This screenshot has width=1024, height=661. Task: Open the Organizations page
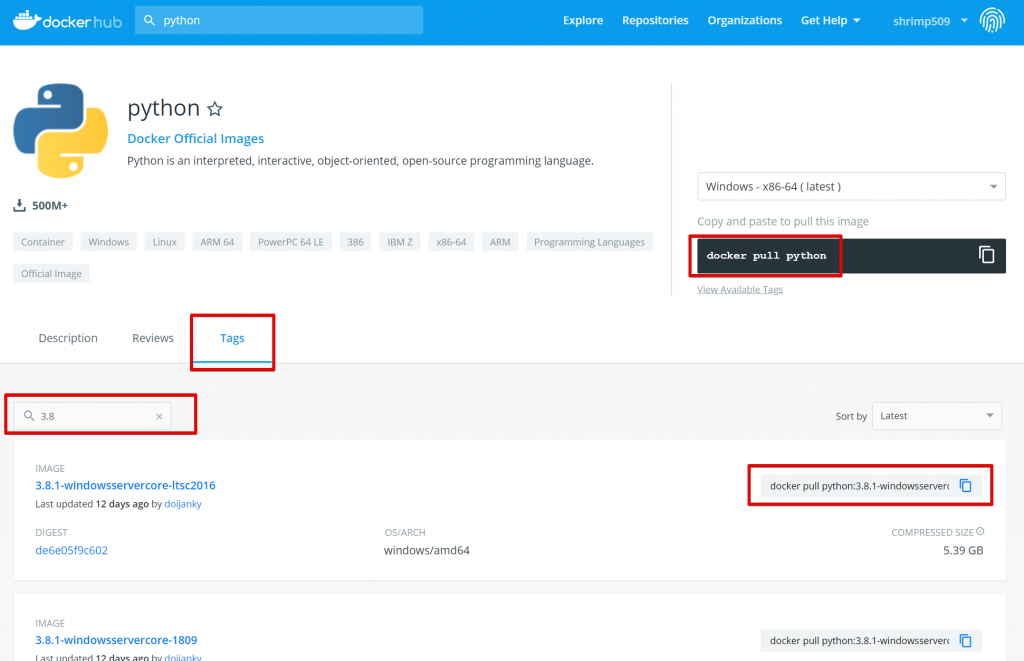[744, 20]
